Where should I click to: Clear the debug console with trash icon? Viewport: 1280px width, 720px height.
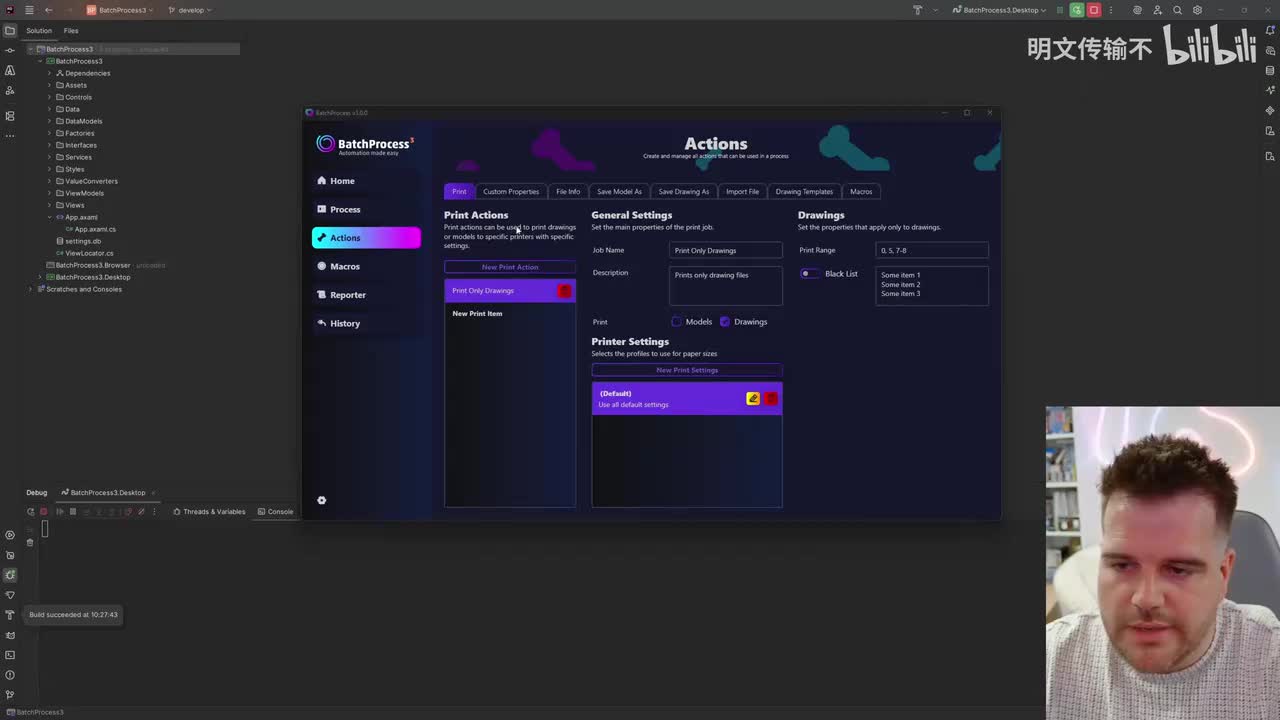point(30,542)
